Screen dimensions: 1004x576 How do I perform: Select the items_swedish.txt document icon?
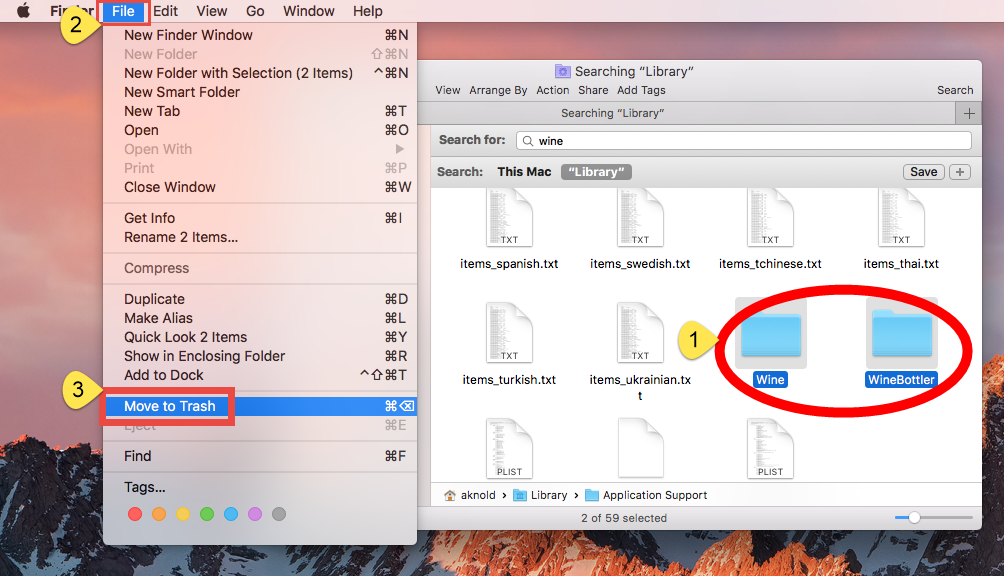(640, 216)
